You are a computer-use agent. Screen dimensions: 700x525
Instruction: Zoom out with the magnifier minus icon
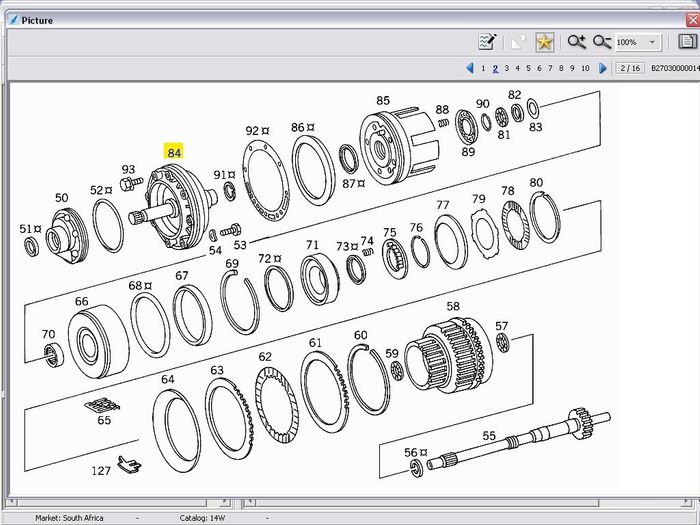[x=601, y=42]
